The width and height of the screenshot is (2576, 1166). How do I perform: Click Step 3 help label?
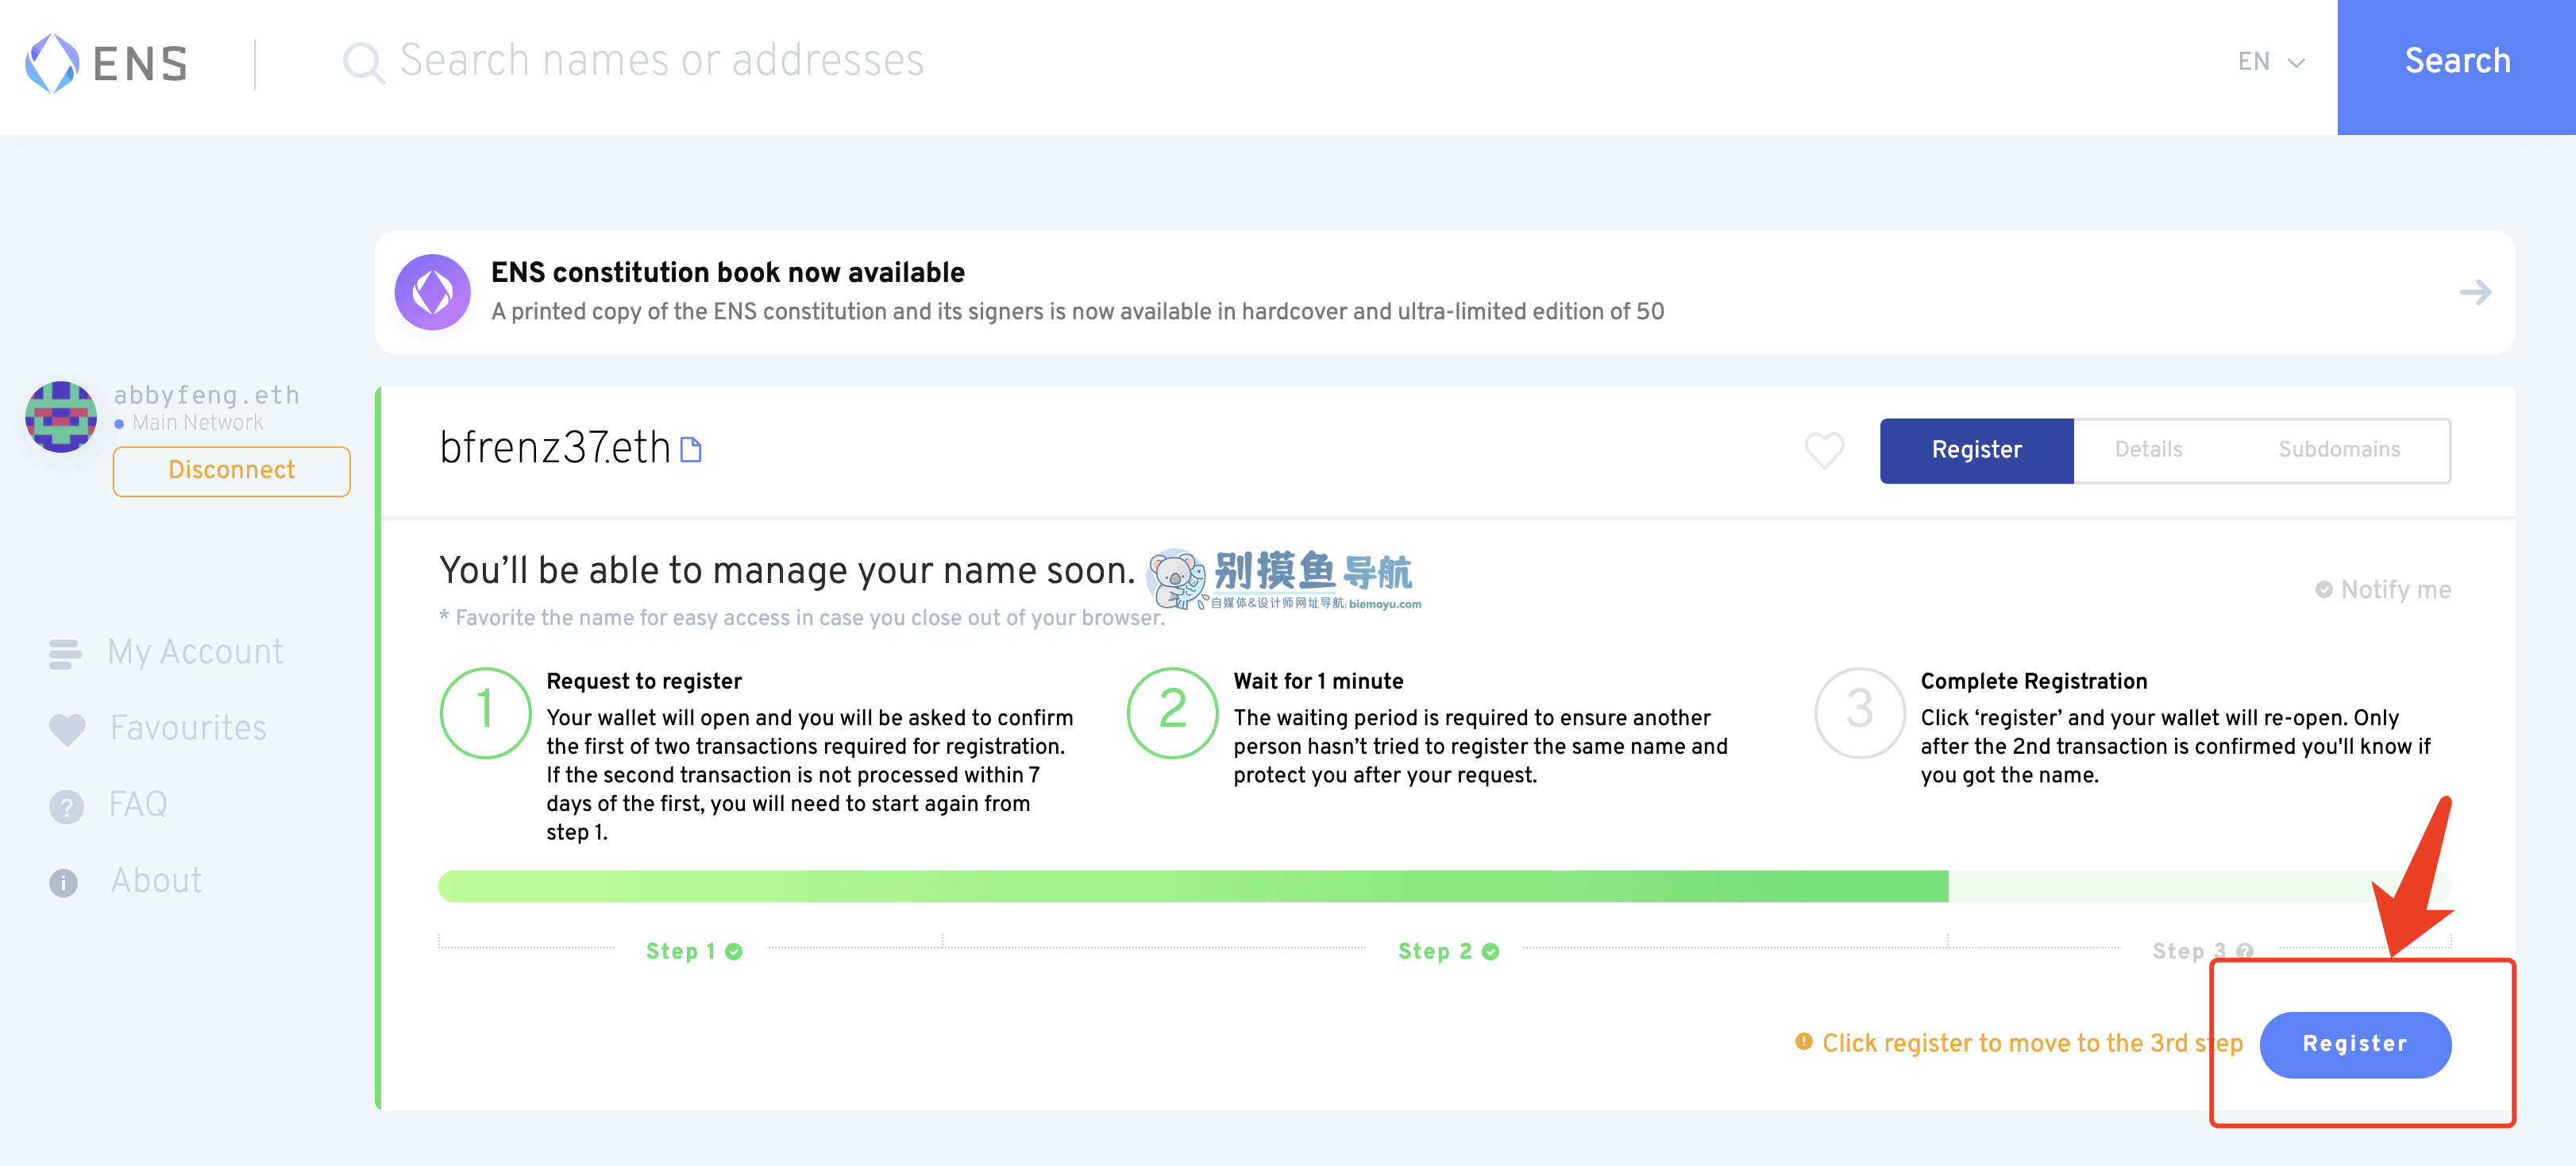click(x=2202, y=951)
